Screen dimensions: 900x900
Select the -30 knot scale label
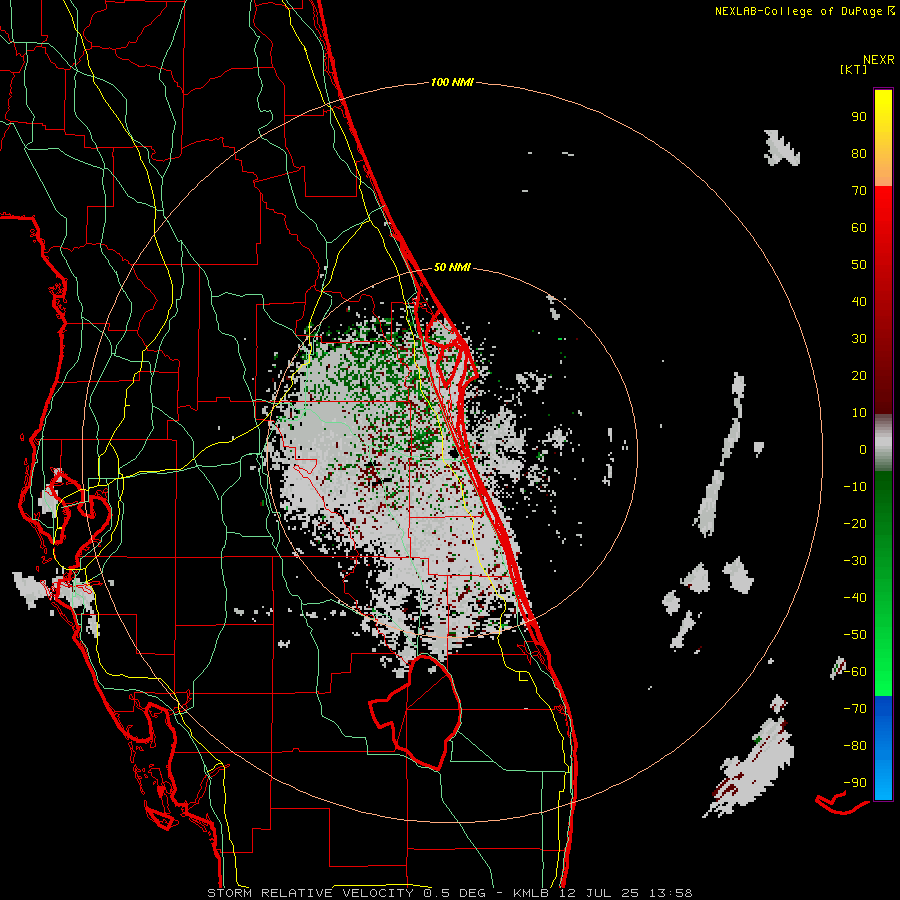point(855,561)
